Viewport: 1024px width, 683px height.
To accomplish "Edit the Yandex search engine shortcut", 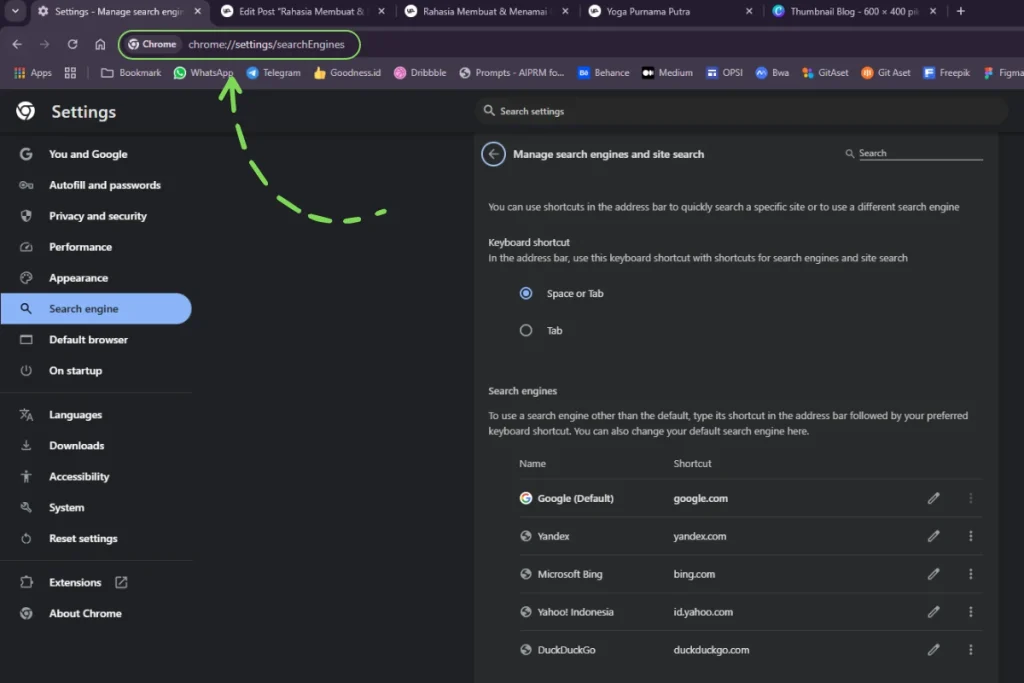I will pos(934,536).
